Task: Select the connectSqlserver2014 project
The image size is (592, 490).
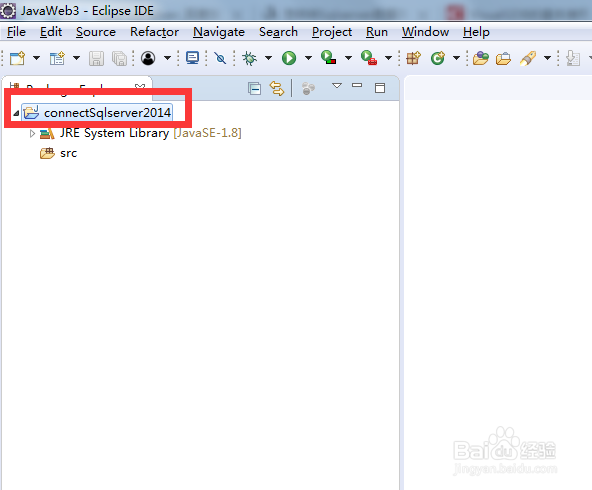Action: tap(108, 113)
